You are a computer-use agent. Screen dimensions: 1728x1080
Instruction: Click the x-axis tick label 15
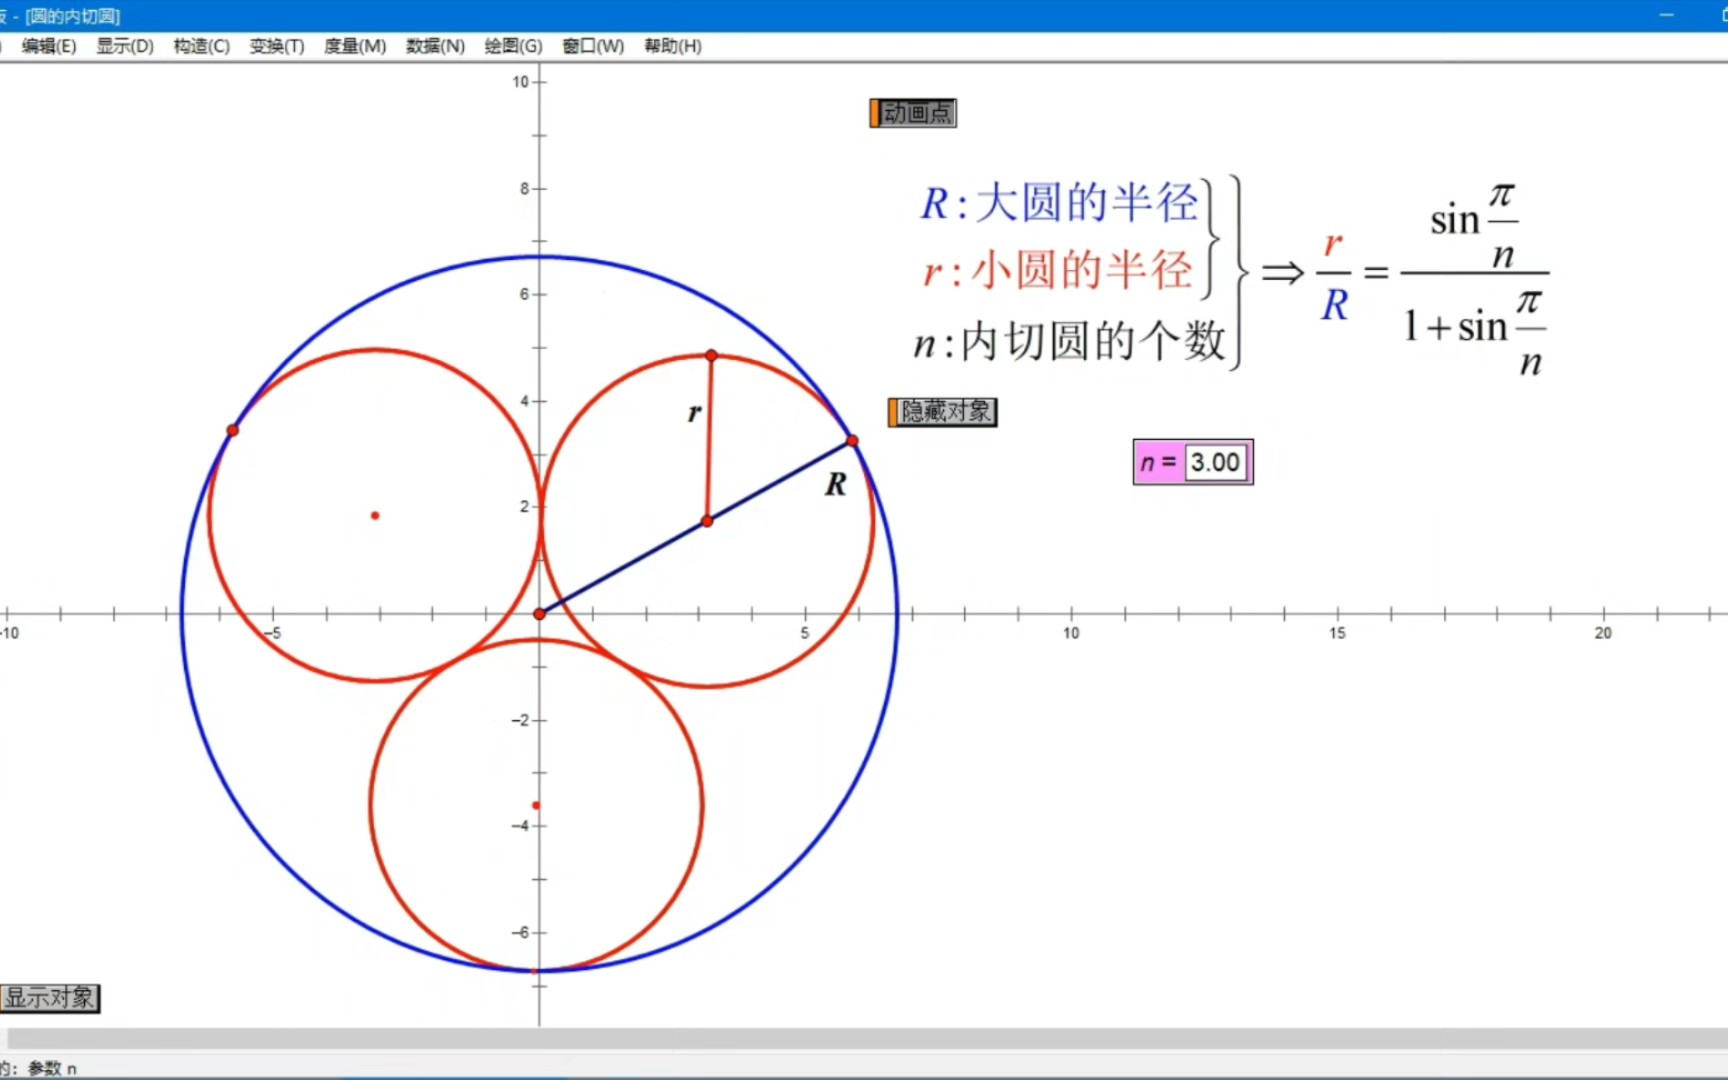pos(1337,633)
